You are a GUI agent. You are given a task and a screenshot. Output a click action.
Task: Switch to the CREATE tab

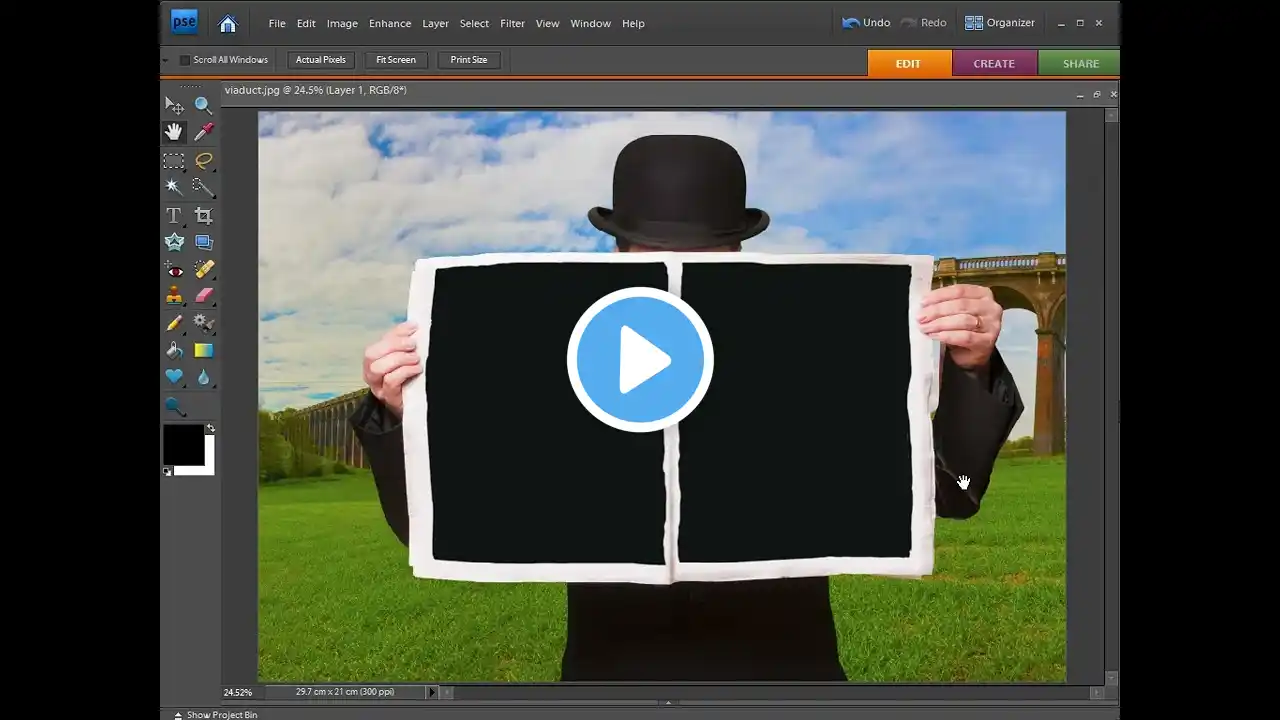point(994,63)
